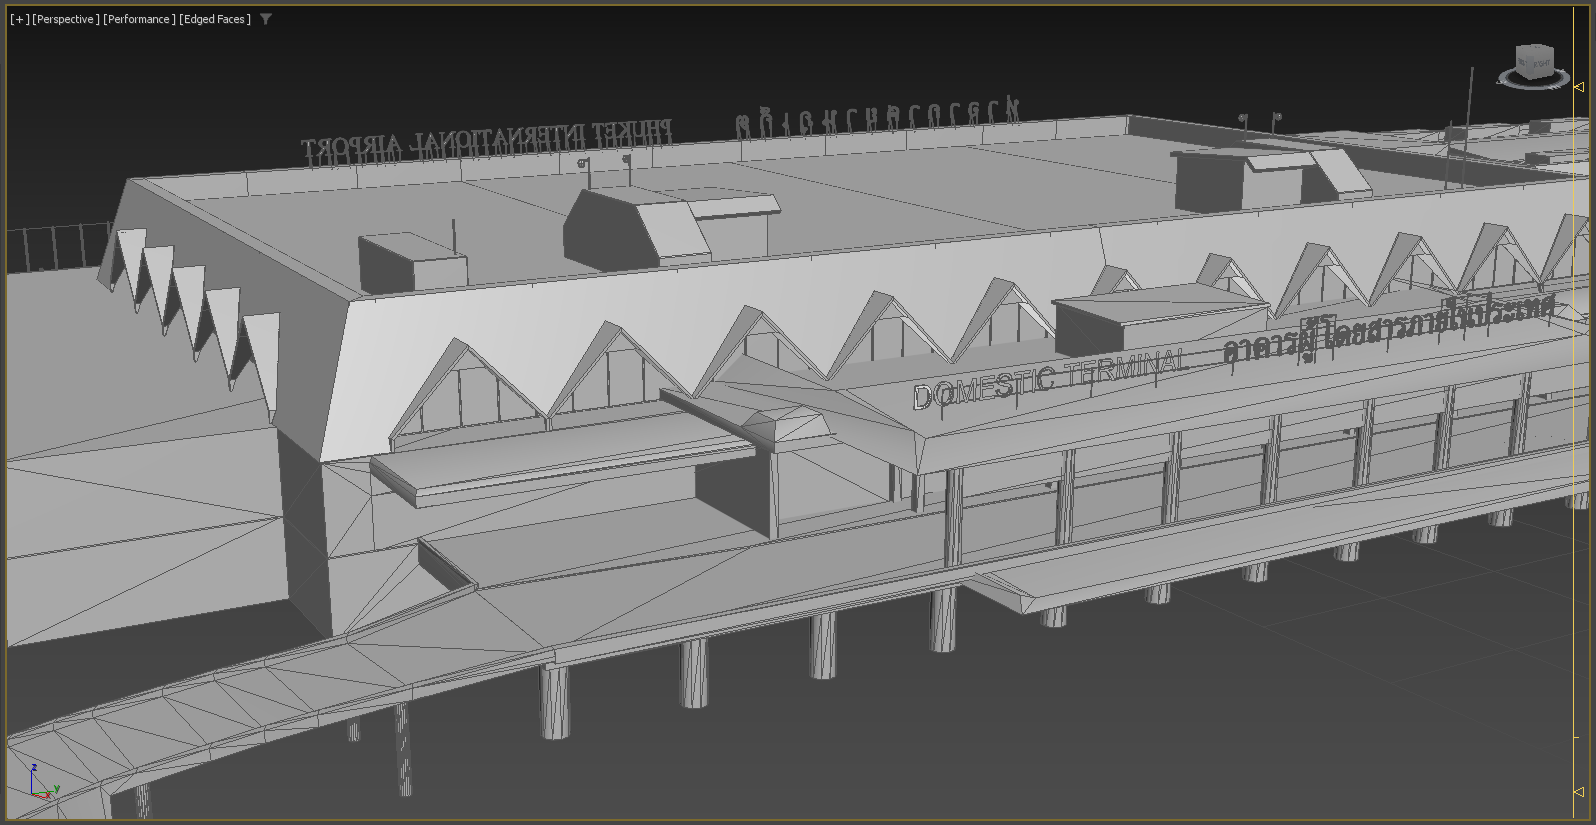Click the viewport filter funnel icon
Image resolution: width=1596 pixels, height=825 pixels.
click(x=266, y=19)
